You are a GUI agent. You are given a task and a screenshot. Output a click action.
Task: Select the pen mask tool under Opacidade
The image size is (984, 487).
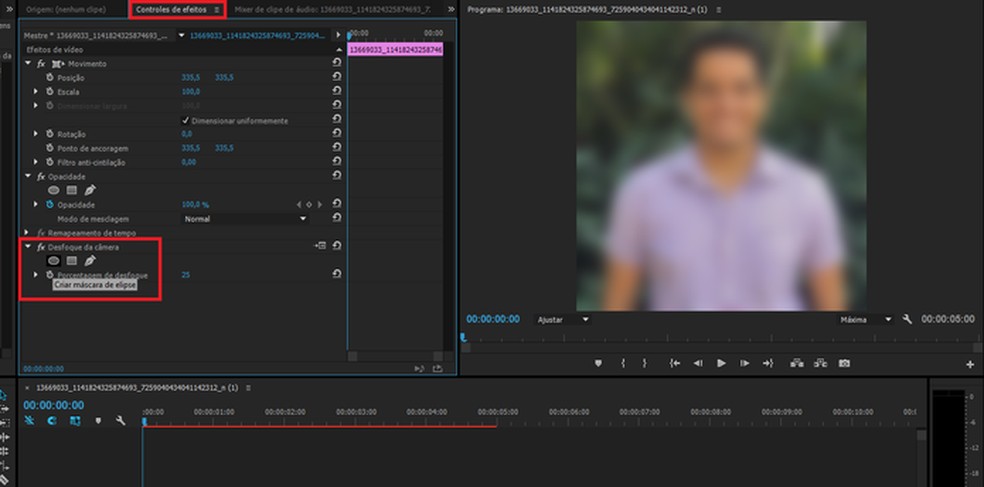[x=90, y=190]
